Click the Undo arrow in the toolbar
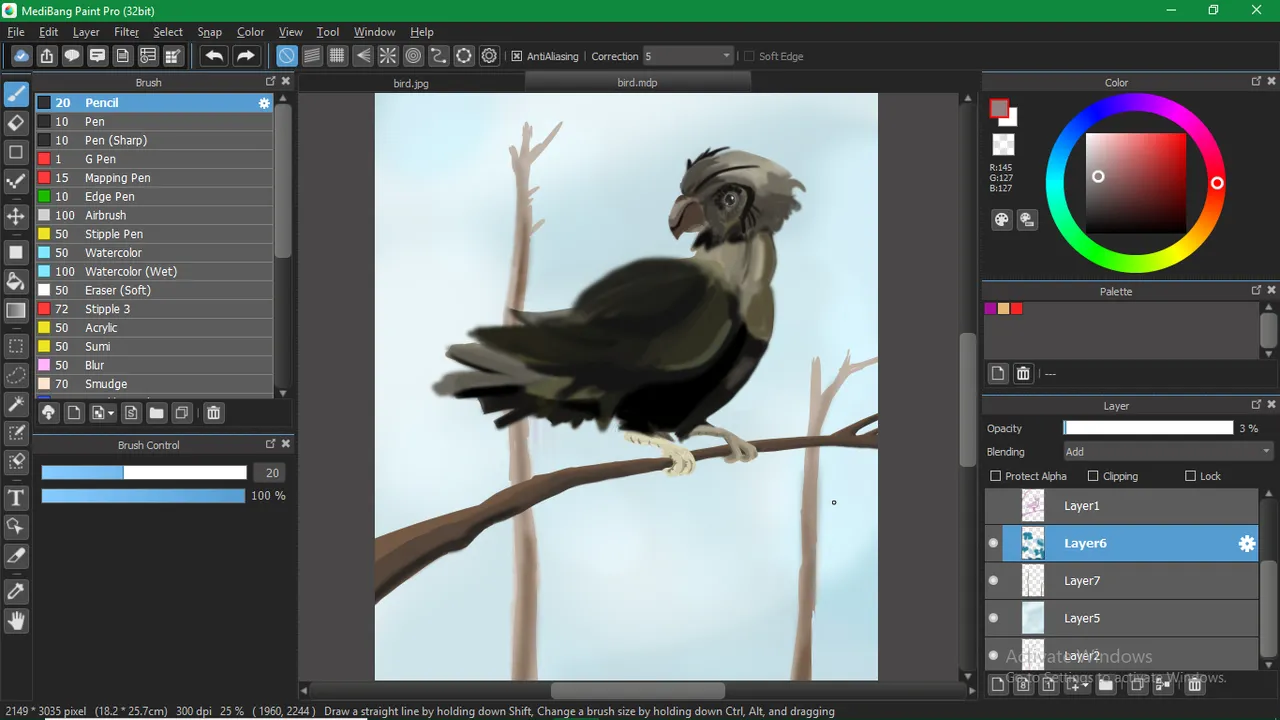 point(214,56)
